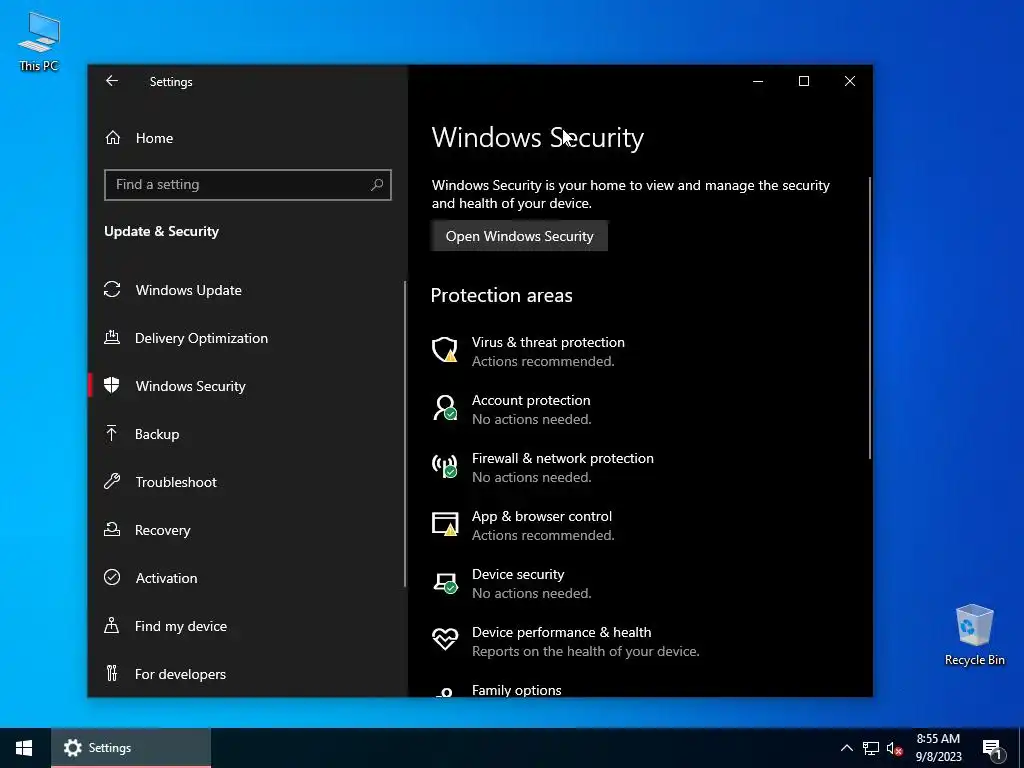The width and height of the screenshot is (1024, 768).
Task: Show hidden system tray icons
Action: 846,748
